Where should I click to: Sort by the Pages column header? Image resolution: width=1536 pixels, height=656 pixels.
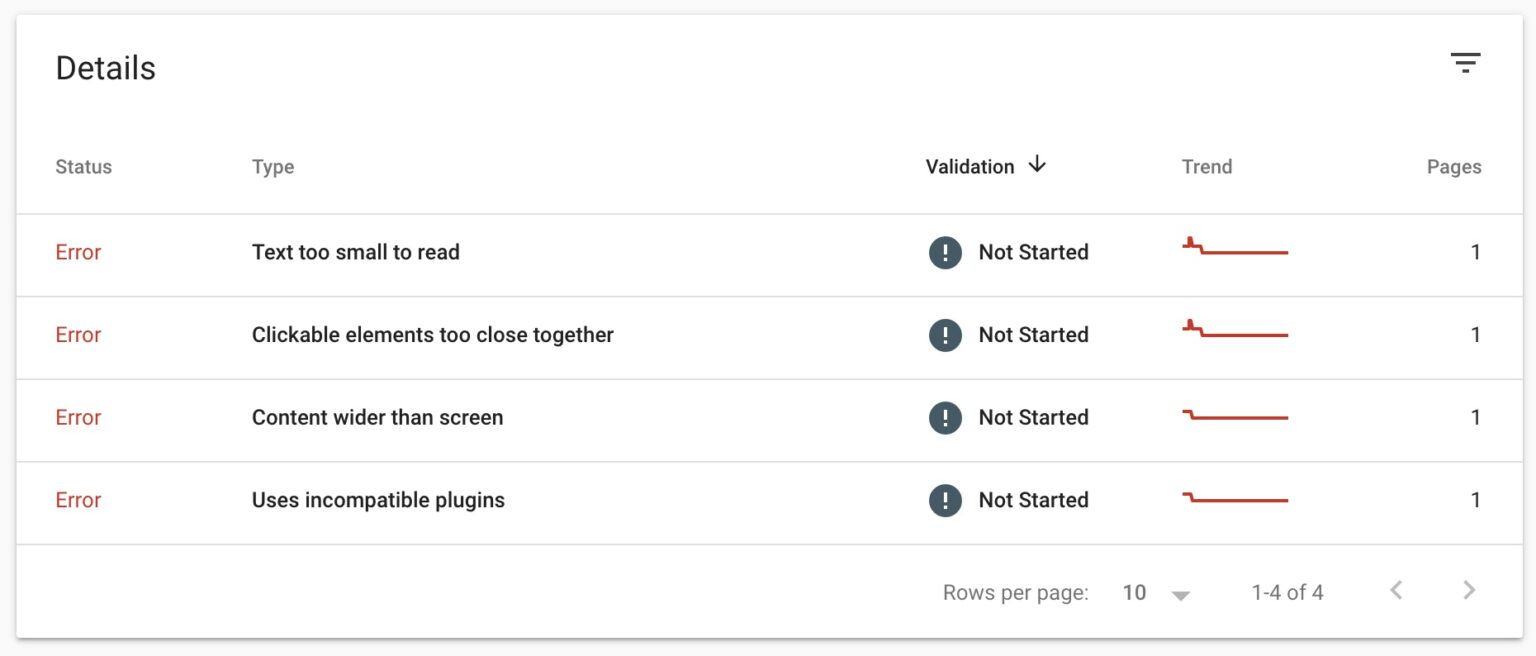[1454, 167]
